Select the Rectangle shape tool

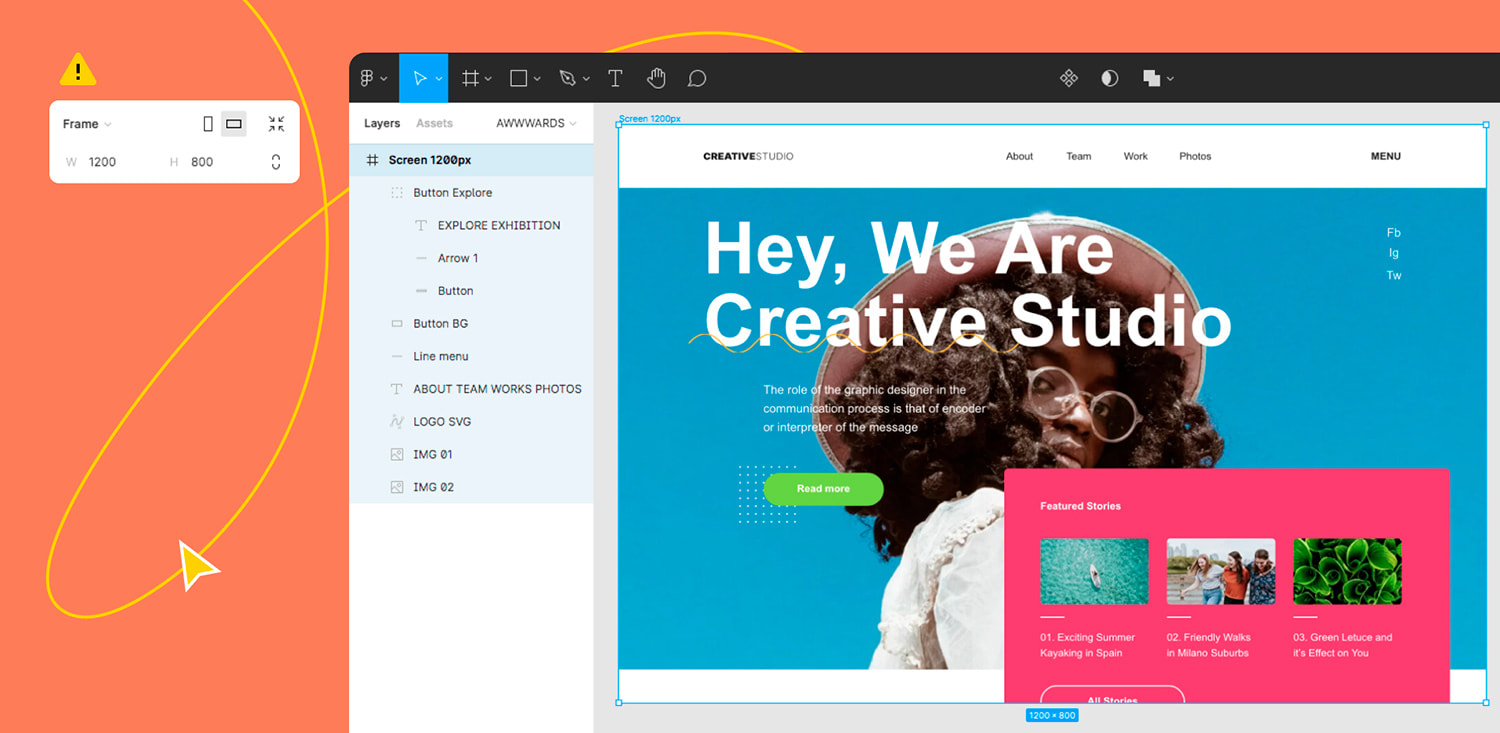tap(519, 78)
